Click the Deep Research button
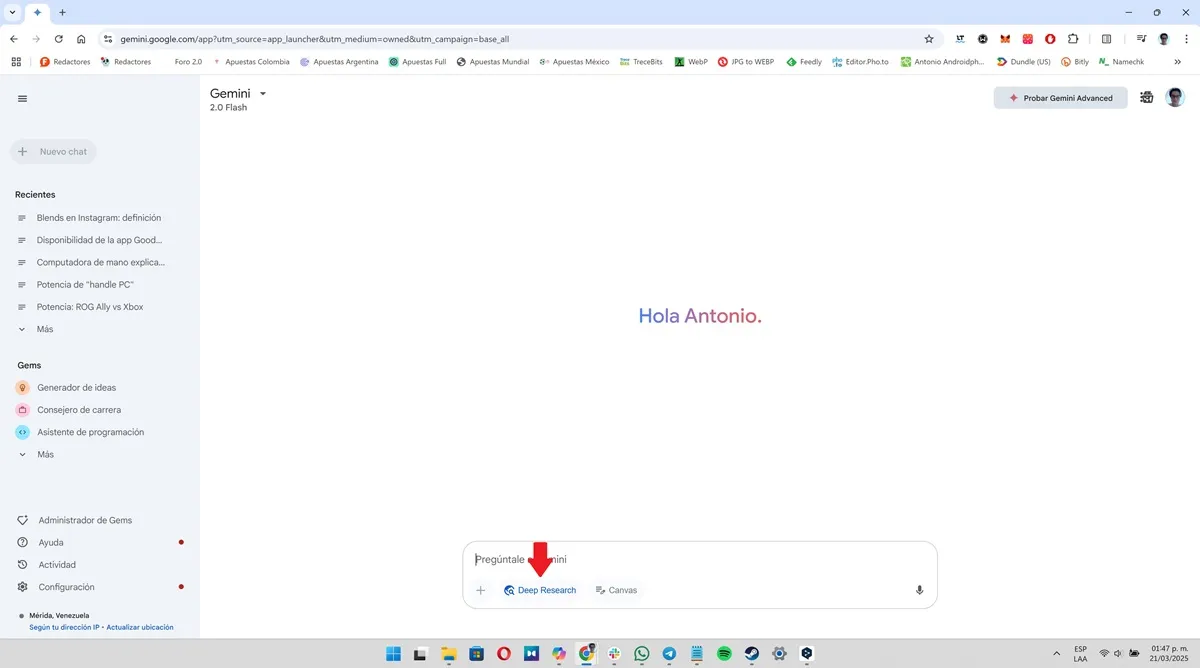The image size is (1200, 668). pyautogui.click(x=540, y=590)
